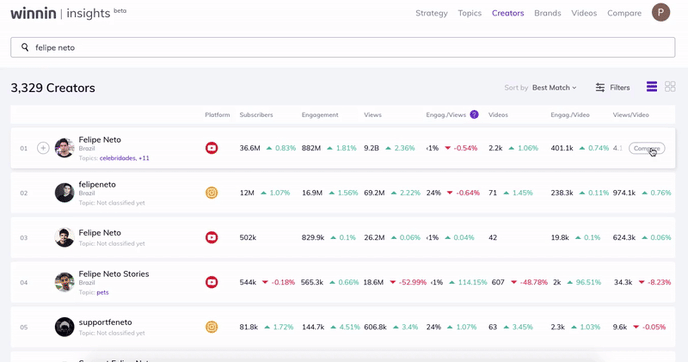The image size is (688, 362).
Task: Click Felipe Neto name in row 01
Action: [100, 140]
